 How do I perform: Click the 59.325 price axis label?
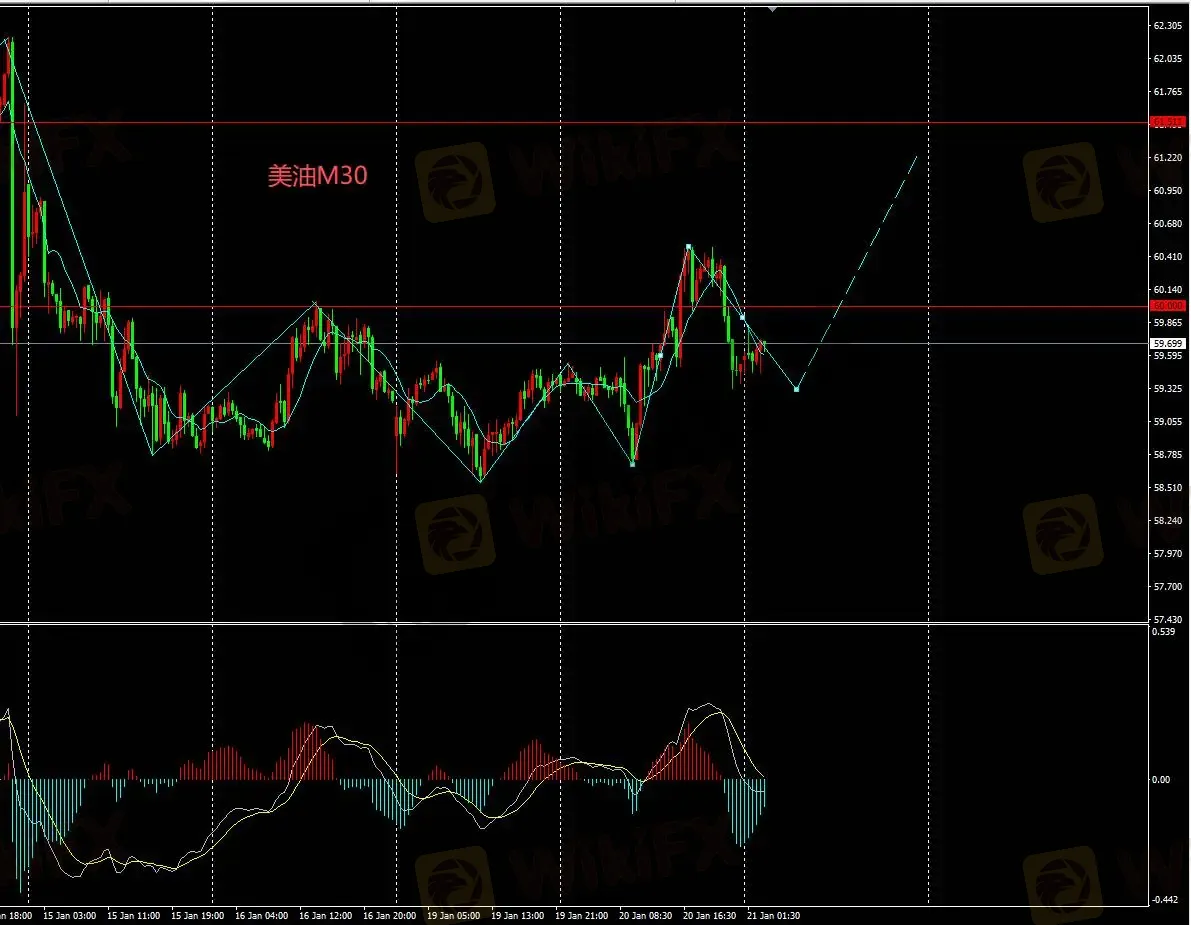(x=1167, y=389)
